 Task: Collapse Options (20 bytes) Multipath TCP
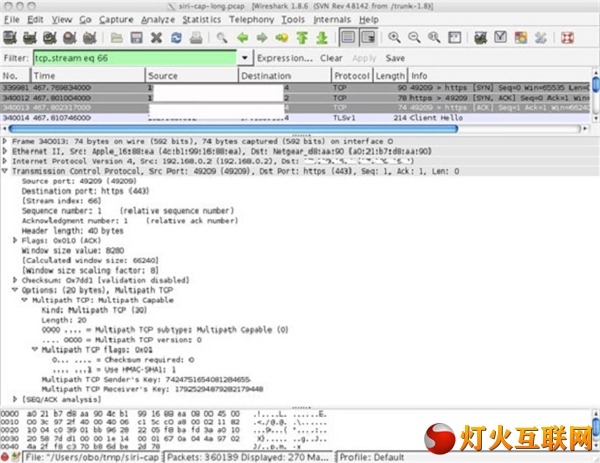15,290
